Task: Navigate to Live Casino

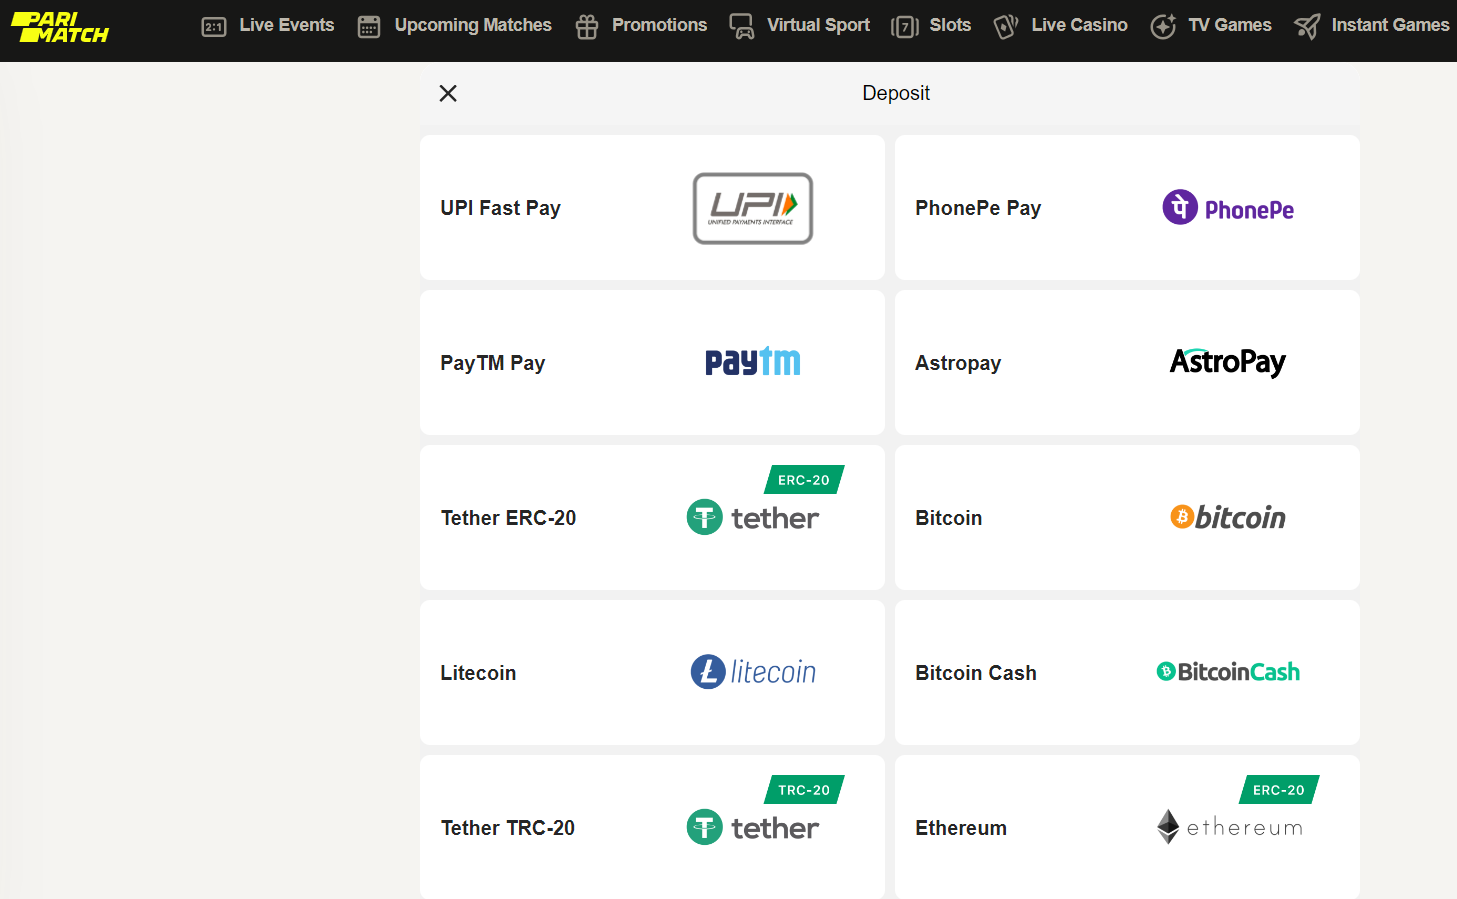Action: click(1061, 26)
